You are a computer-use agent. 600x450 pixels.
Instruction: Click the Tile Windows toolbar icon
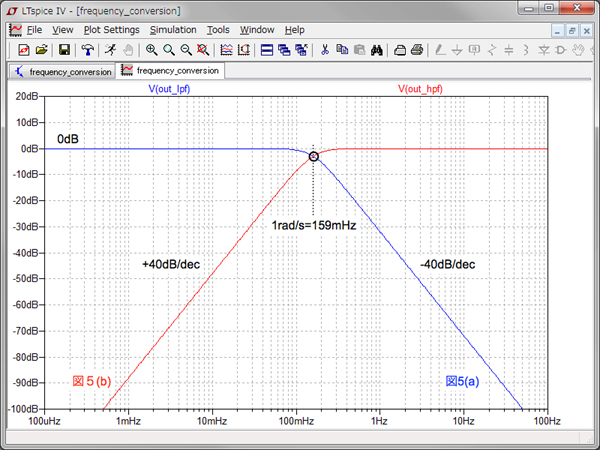267,49
